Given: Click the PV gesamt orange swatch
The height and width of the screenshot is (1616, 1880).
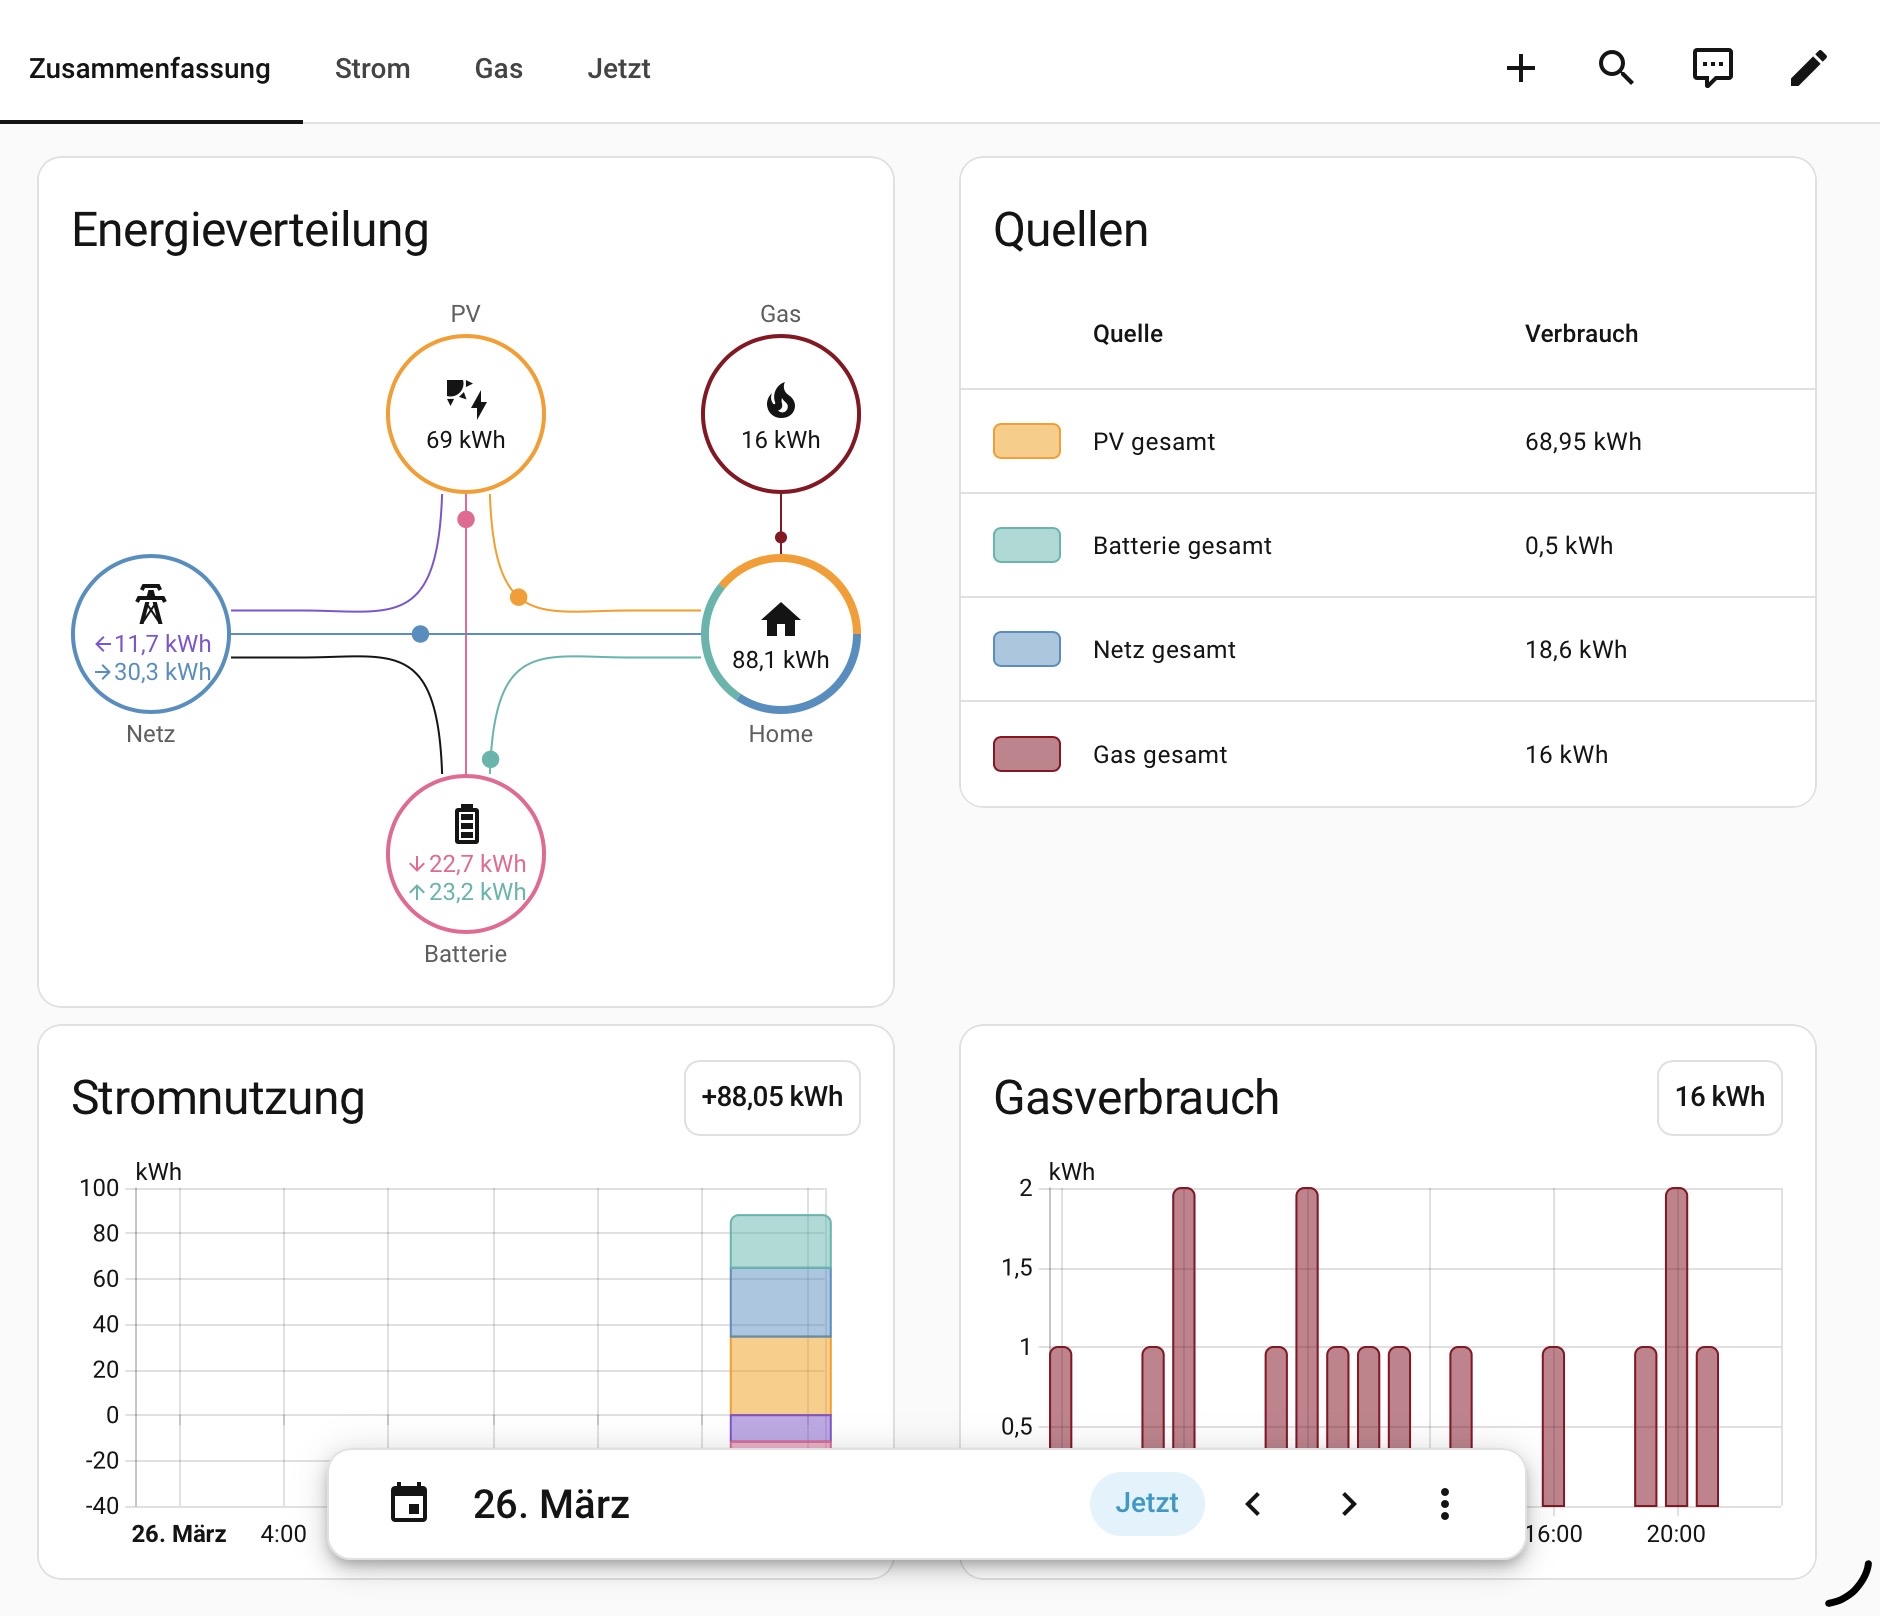Looking at the screenshot, I should click(x=1026, y=441).
